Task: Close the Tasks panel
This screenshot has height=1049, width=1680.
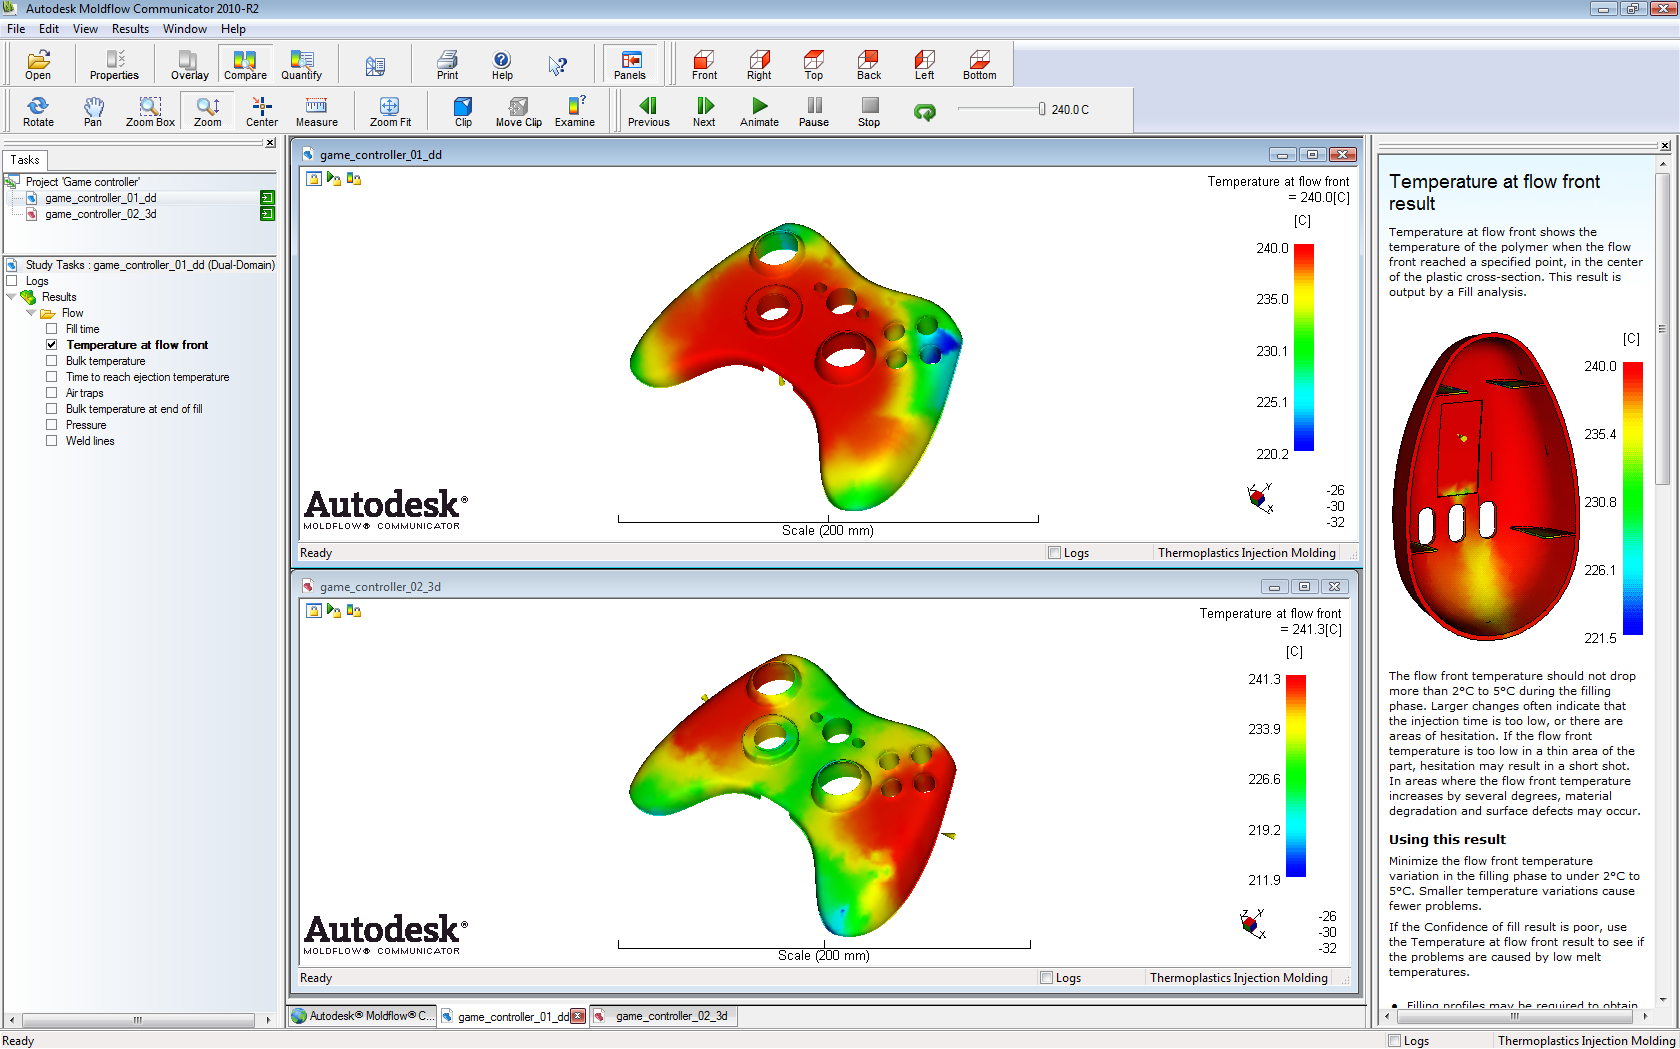Action: (270, 143)
